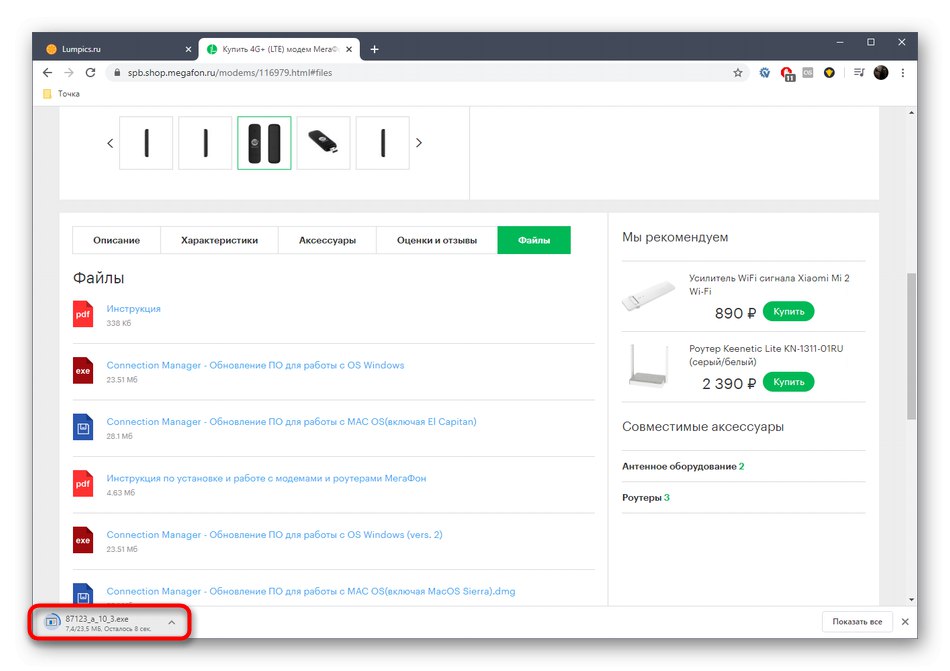The height and width of the screenshot is (671, 950).
Task: Click the gray extension icon in toolbar
Action: pos(808,73)
